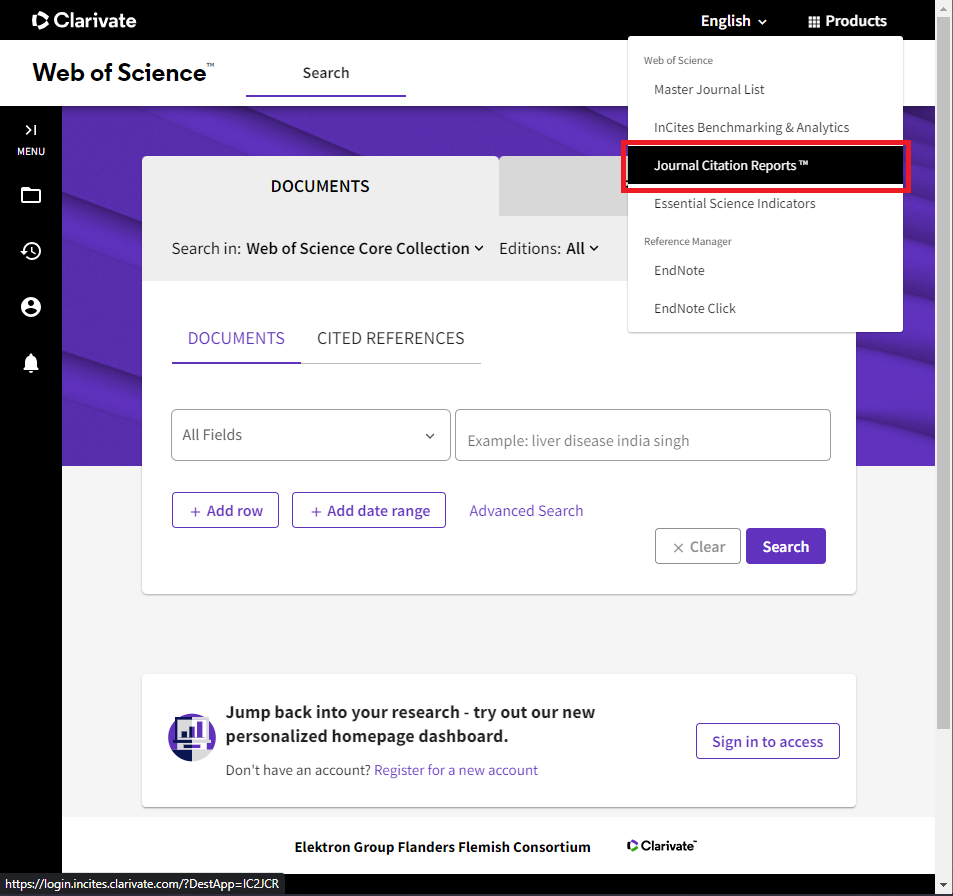Click the dashboard illustration icon
This screenshot has height=896, width=953.
coord(192,737)
